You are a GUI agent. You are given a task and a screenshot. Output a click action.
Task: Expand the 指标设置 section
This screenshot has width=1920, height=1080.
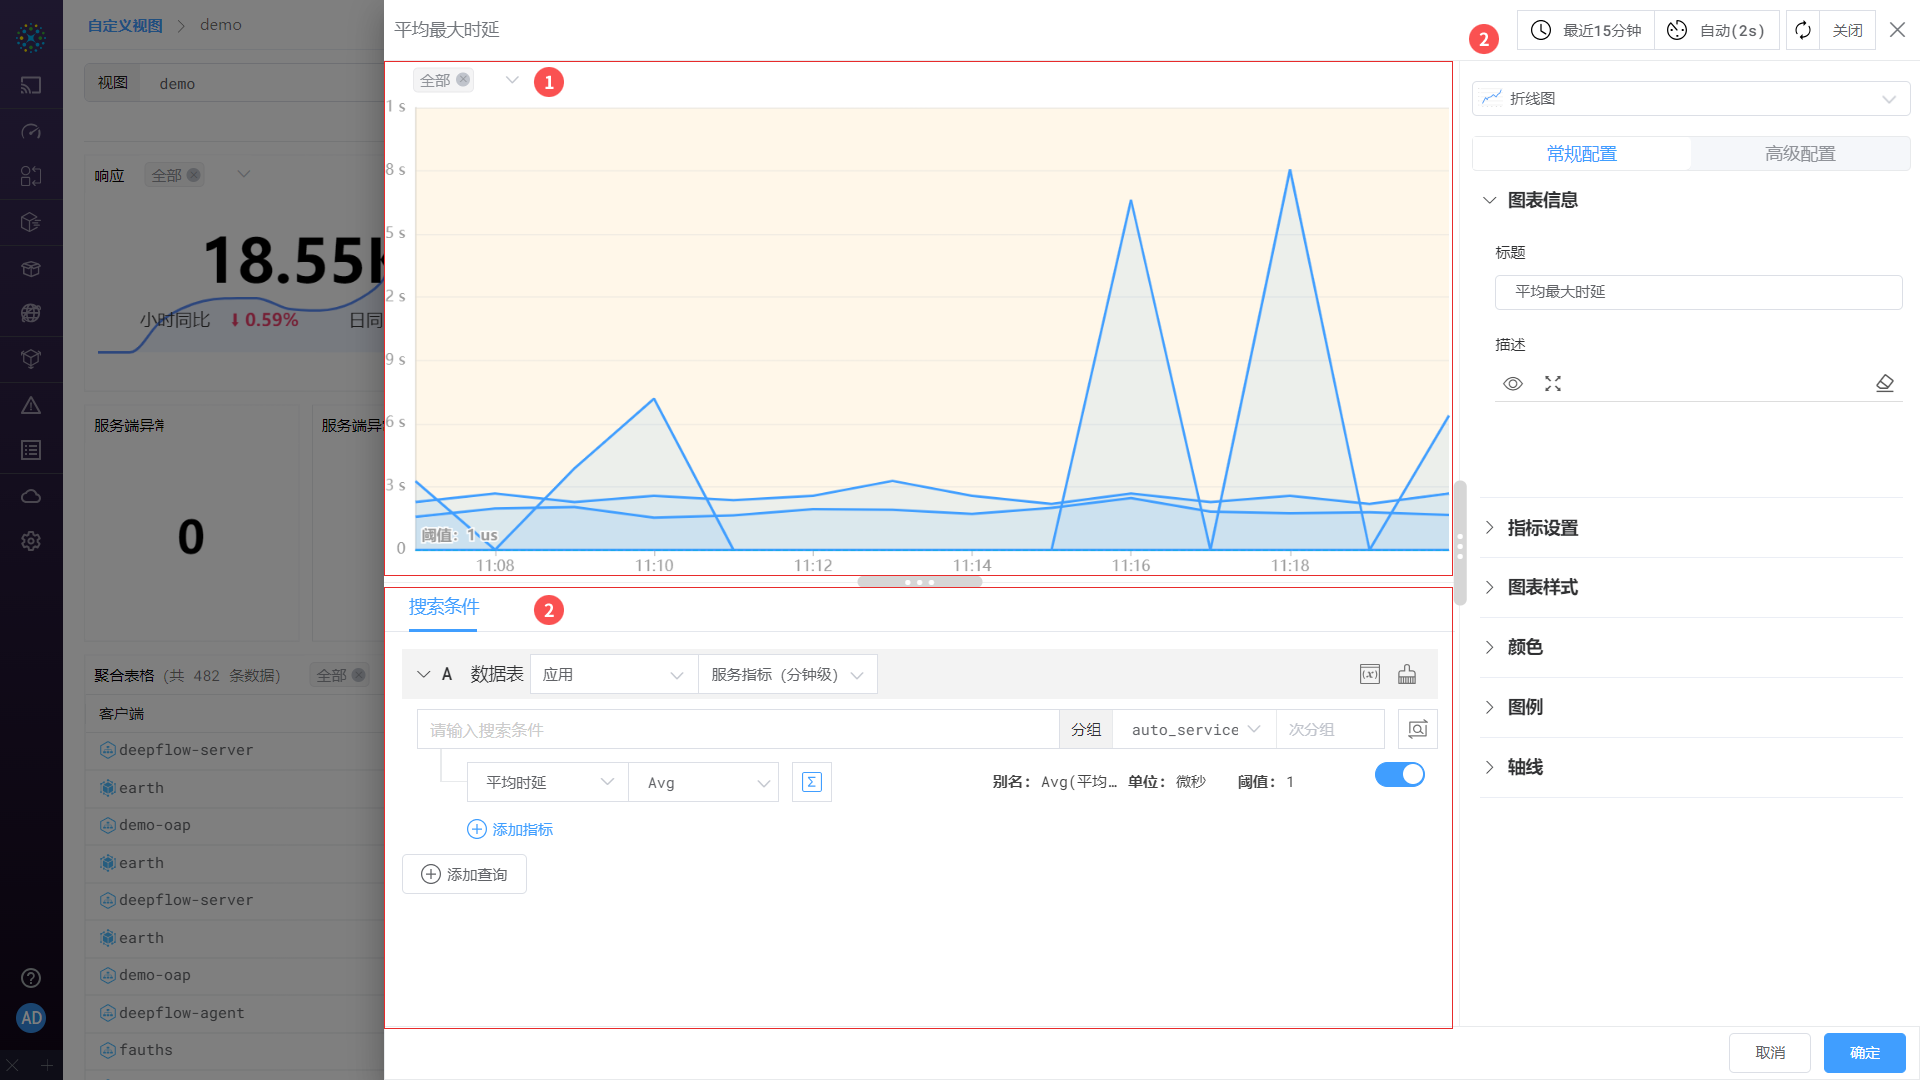[1542, 527]
